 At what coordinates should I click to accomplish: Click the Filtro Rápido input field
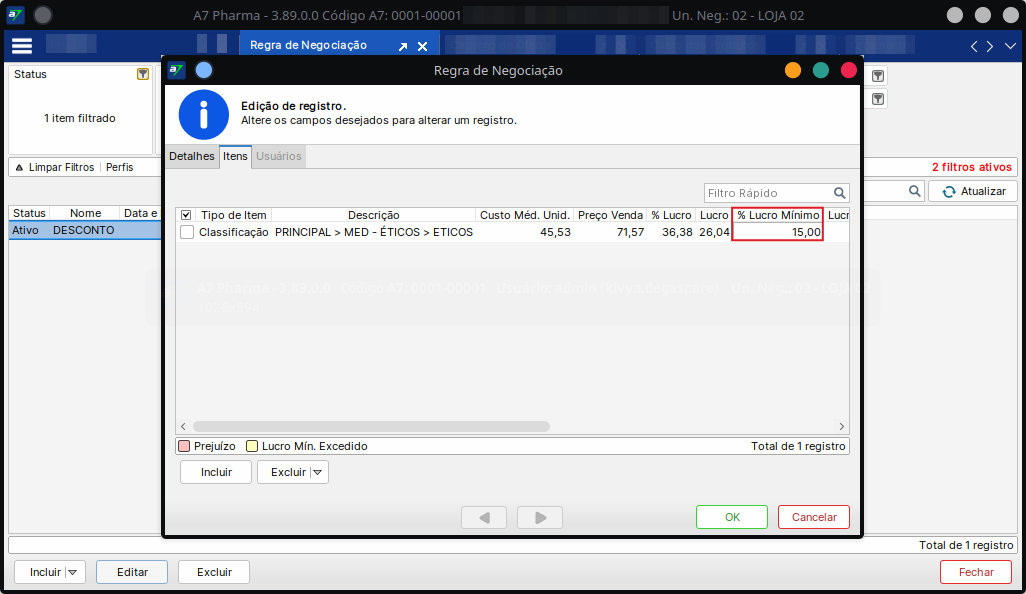766,193
